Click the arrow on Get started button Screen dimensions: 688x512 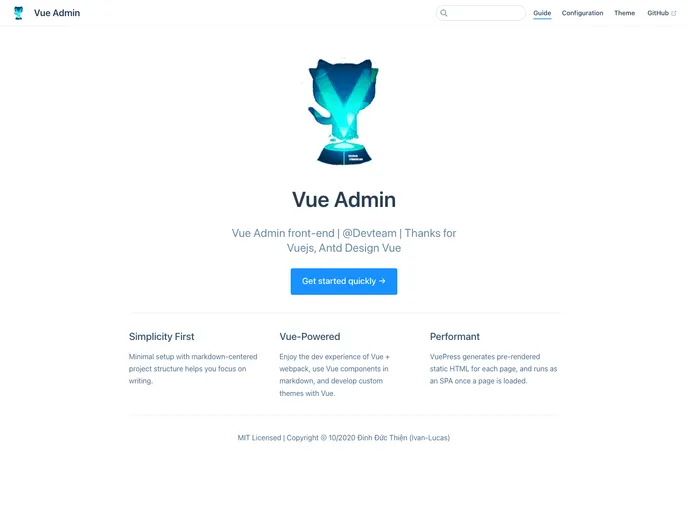pyautogui.click(x=382, y=281)
